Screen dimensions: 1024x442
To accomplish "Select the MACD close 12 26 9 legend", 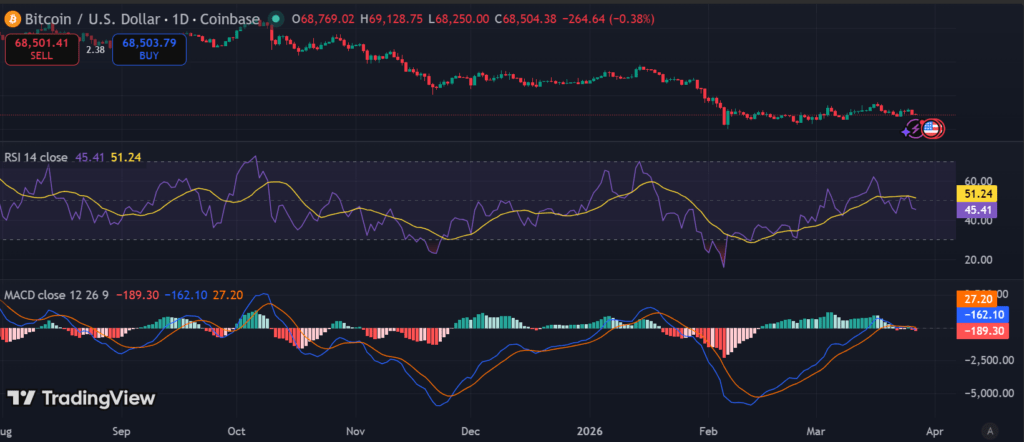I will pos(57,295).
